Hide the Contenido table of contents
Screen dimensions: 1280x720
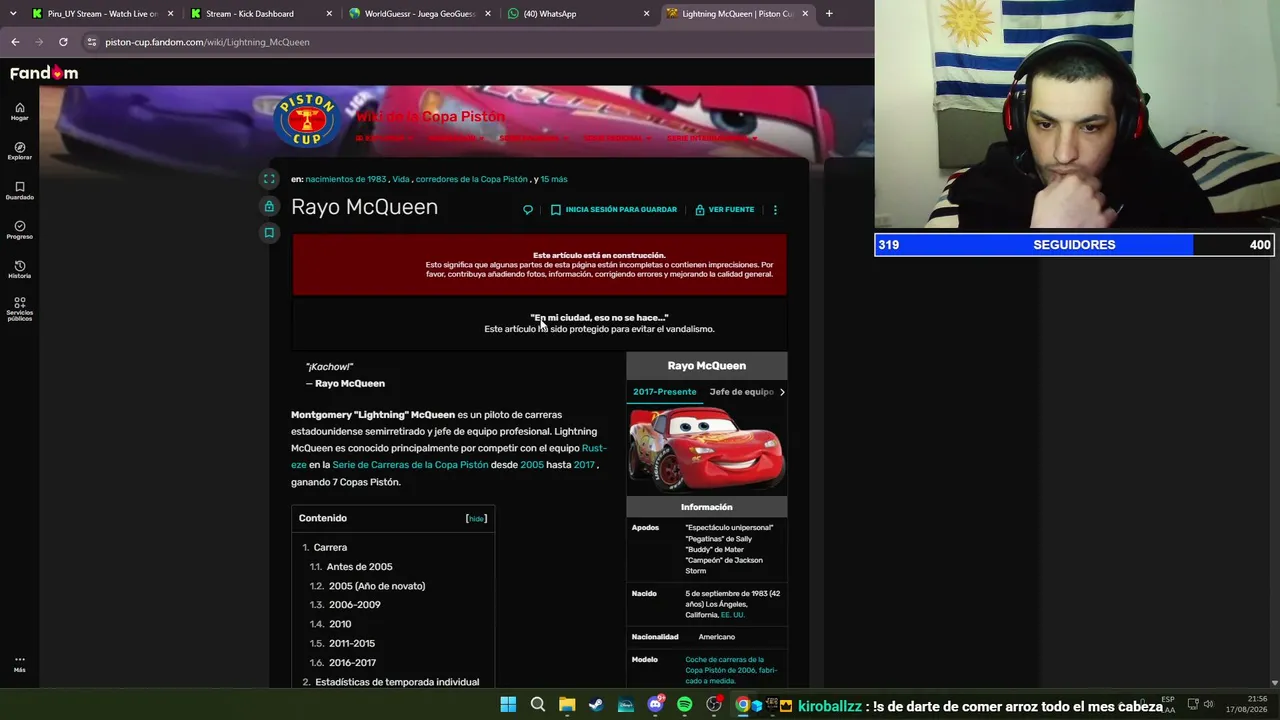pos(476,519)
